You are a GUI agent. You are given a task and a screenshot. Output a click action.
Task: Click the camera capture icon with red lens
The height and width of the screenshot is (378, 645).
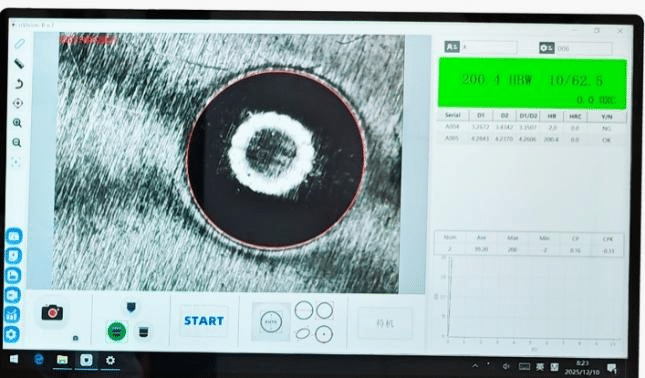(52, 313)
